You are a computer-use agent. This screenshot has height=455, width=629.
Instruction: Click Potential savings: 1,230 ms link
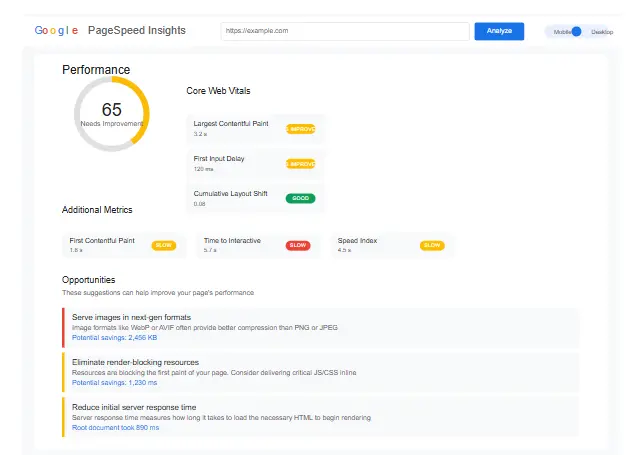click(x=114, y=382)
